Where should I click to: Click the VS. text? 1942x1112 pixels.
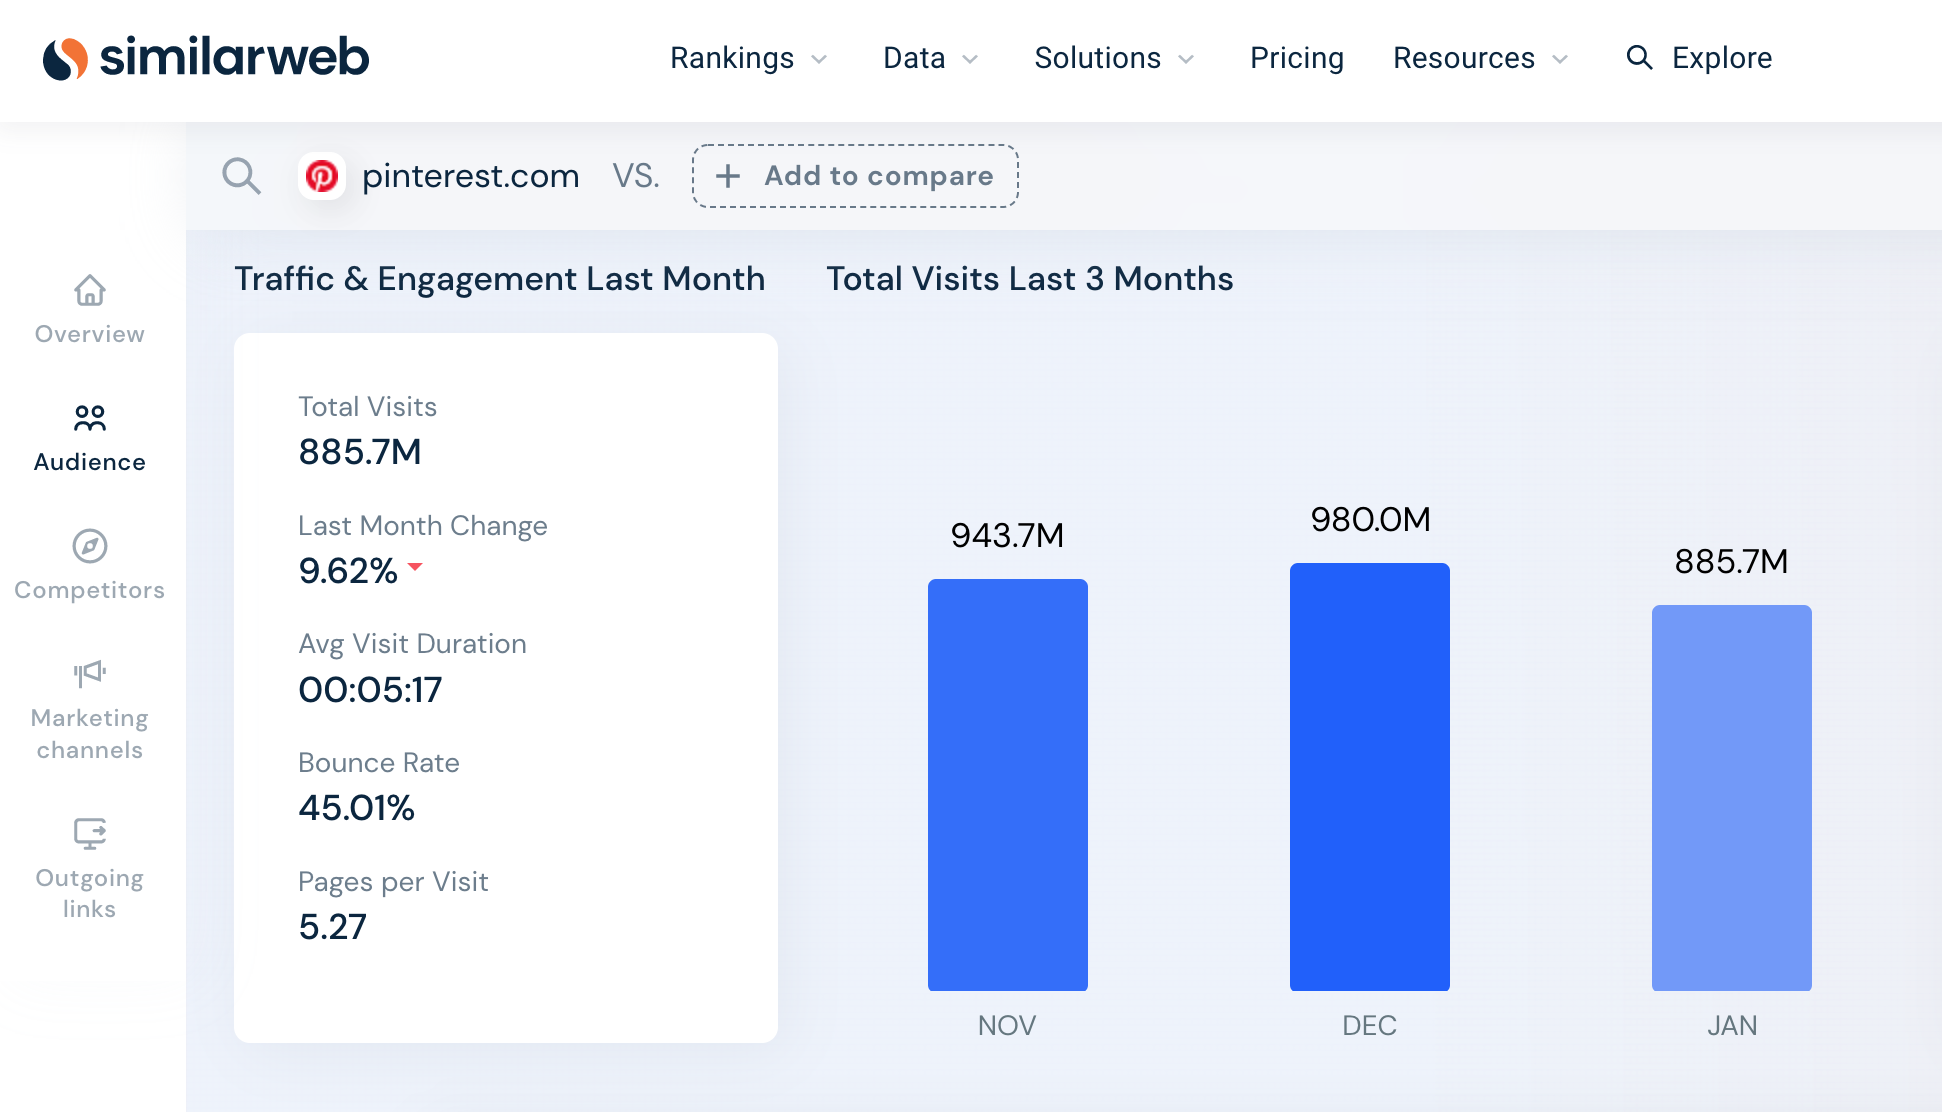[636, 176]
